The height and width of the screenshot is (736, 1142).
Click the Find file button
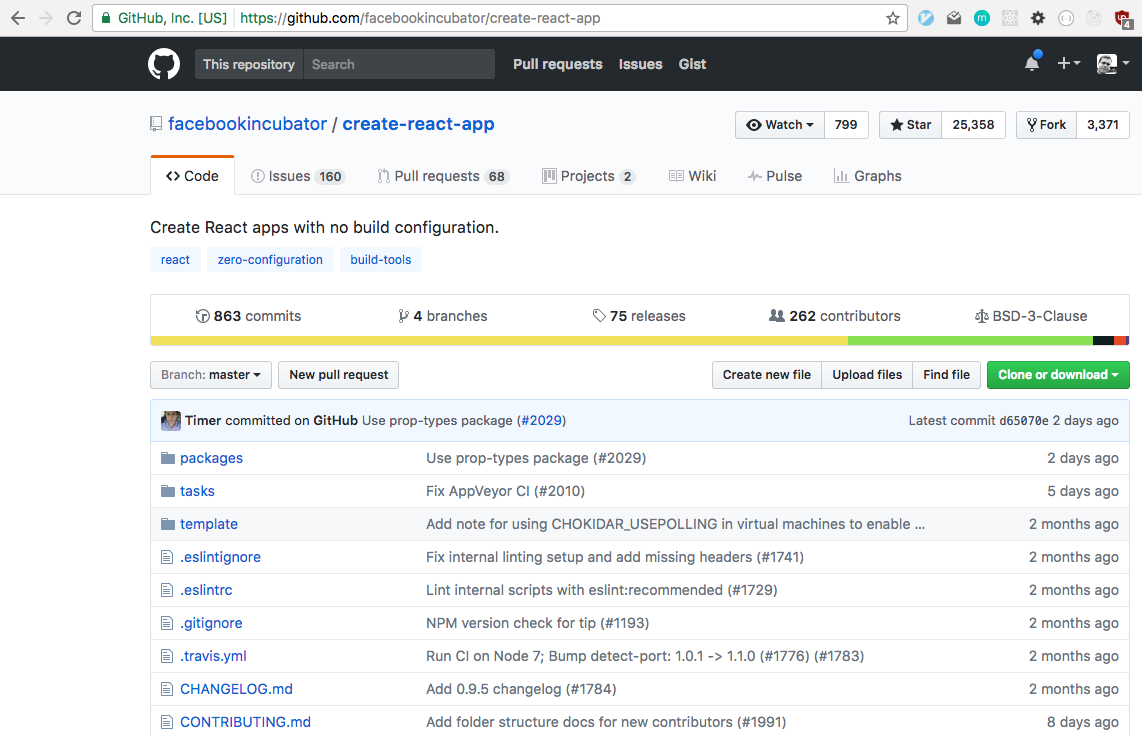947,375
